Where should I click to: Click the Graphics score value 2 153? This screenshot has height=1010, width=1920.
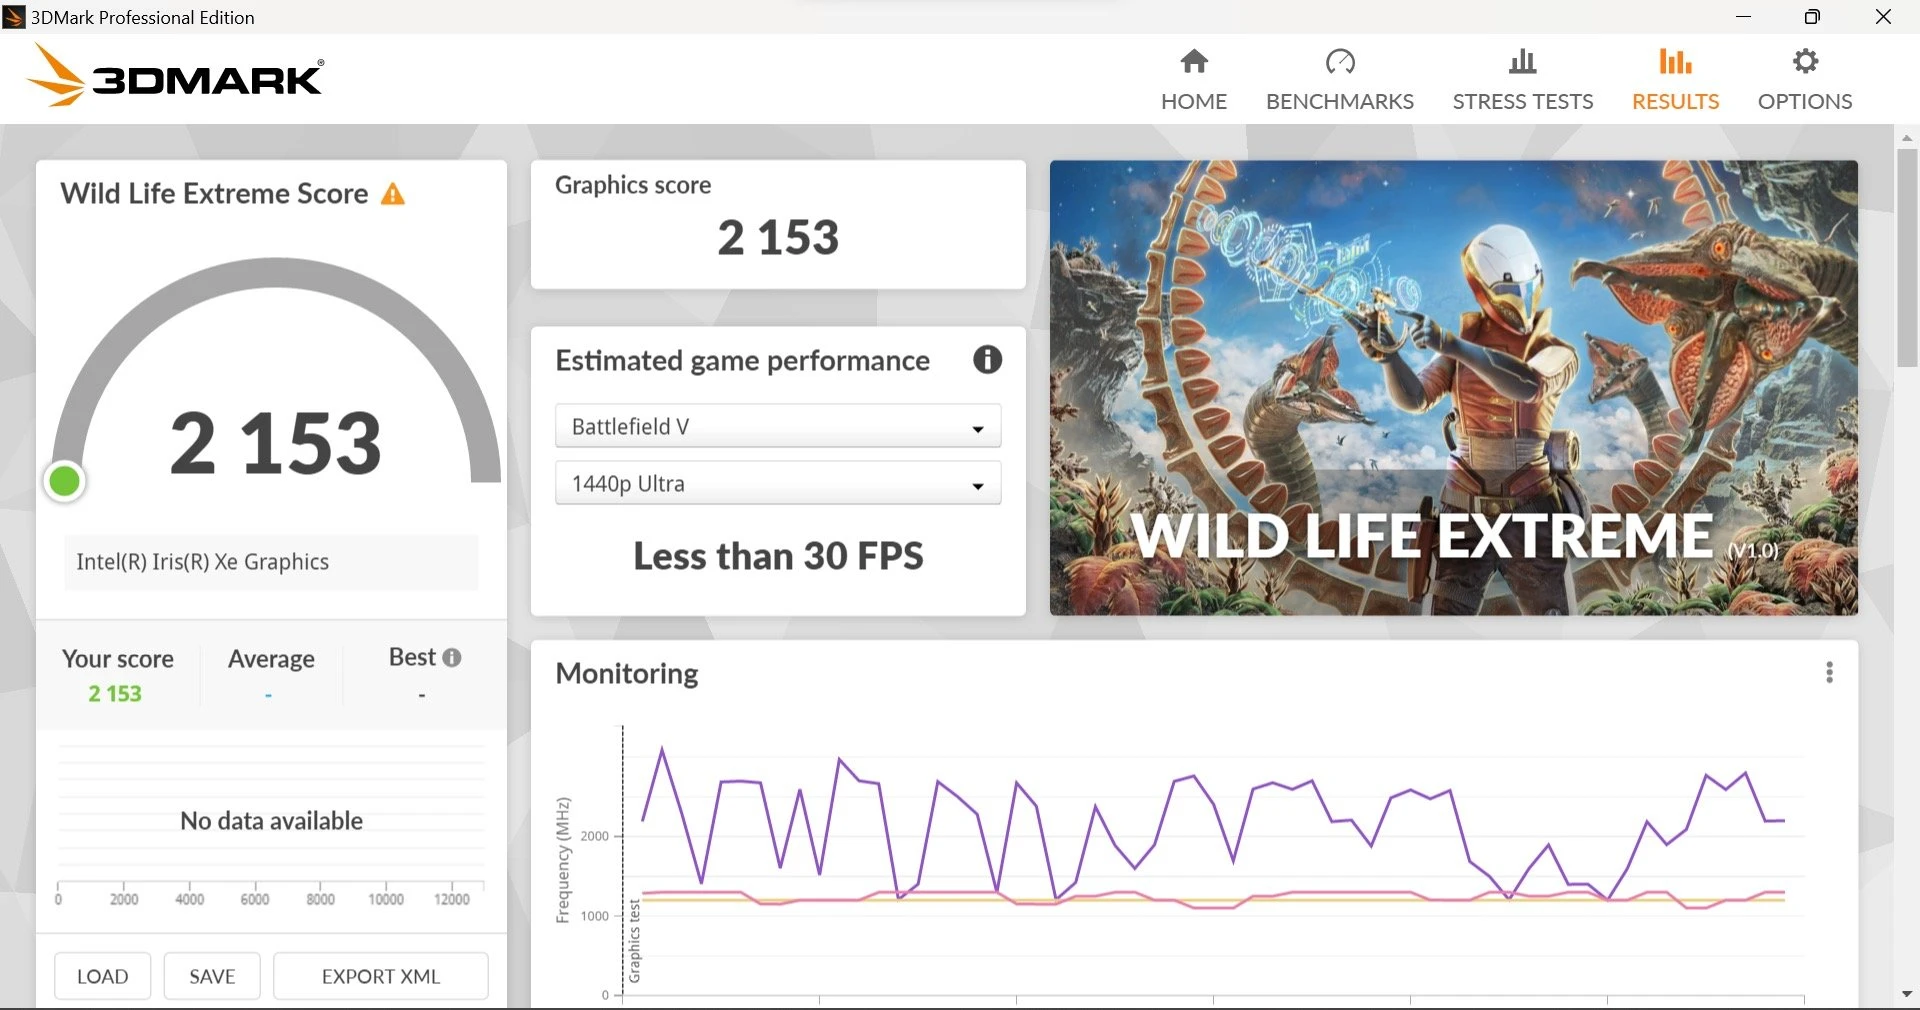point(778,238)
